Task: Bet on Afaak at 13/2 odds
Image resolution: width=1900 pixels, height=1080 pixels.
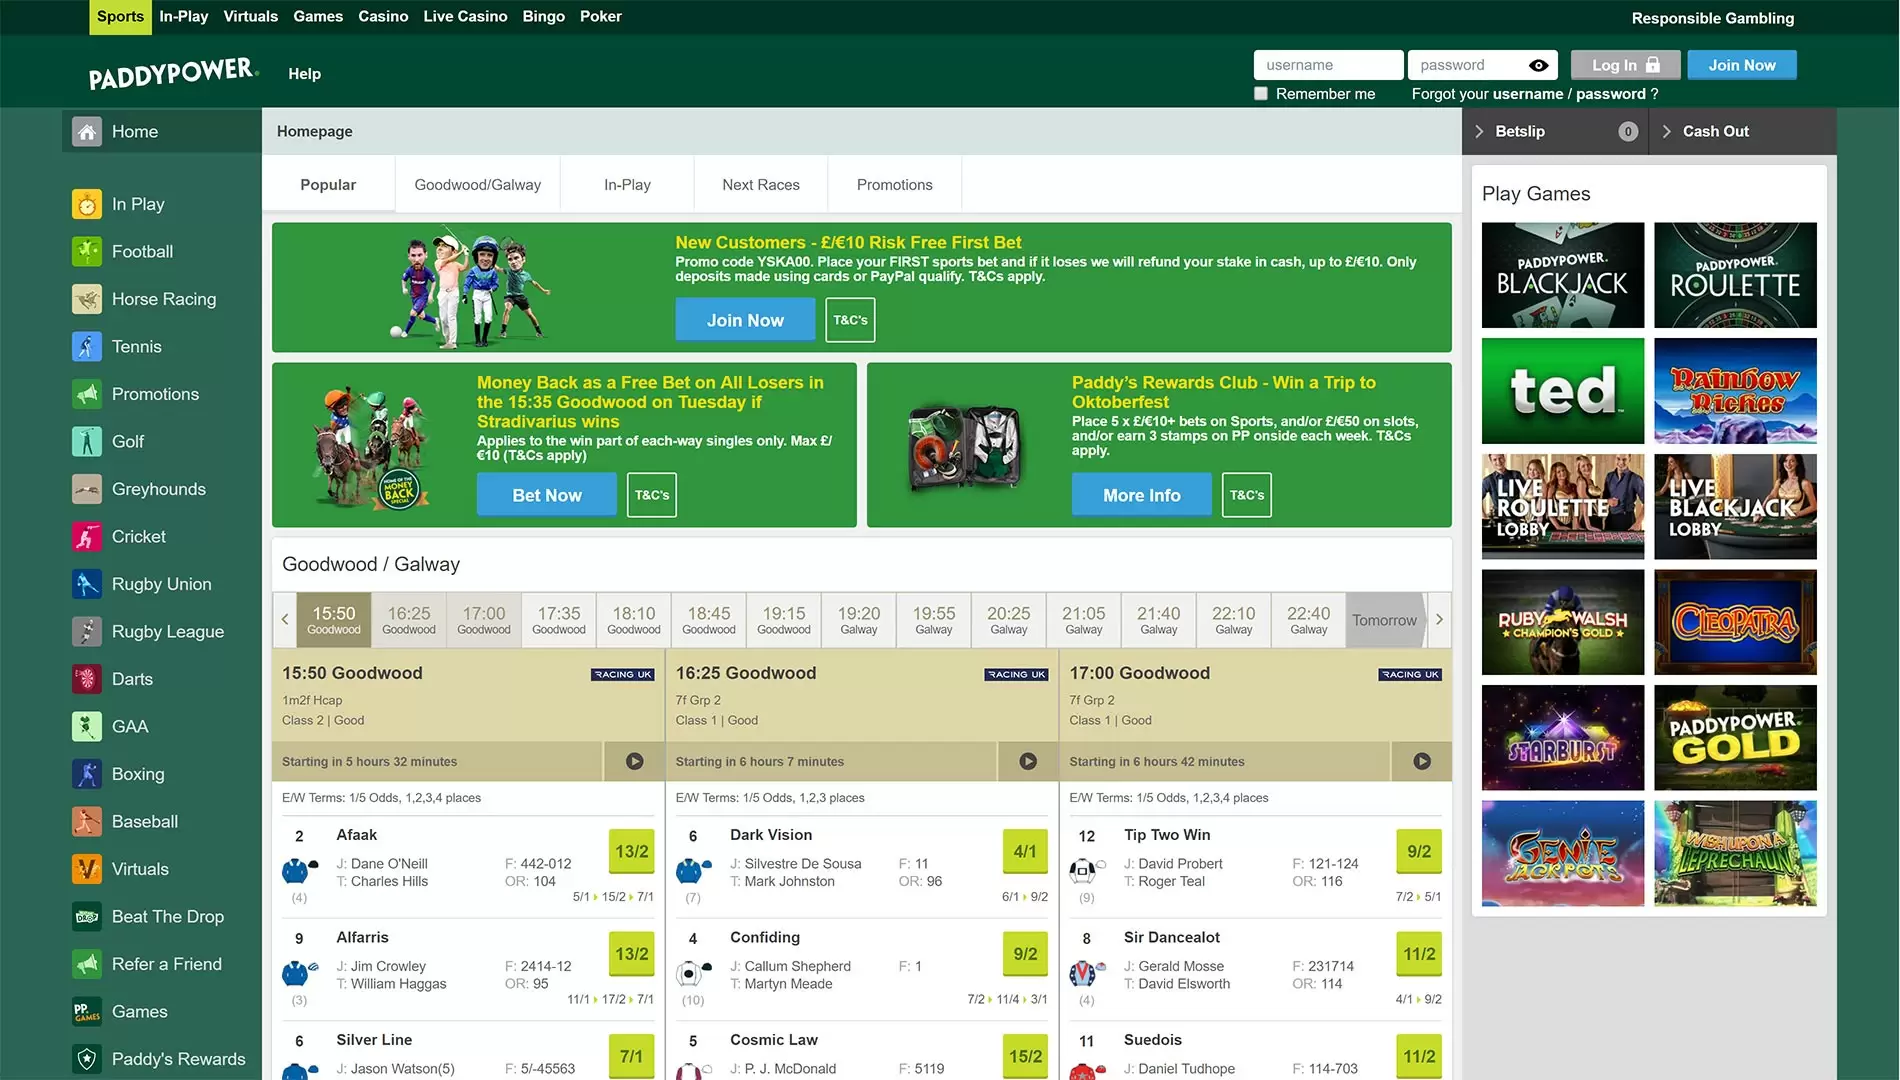Action: point(631,852)
